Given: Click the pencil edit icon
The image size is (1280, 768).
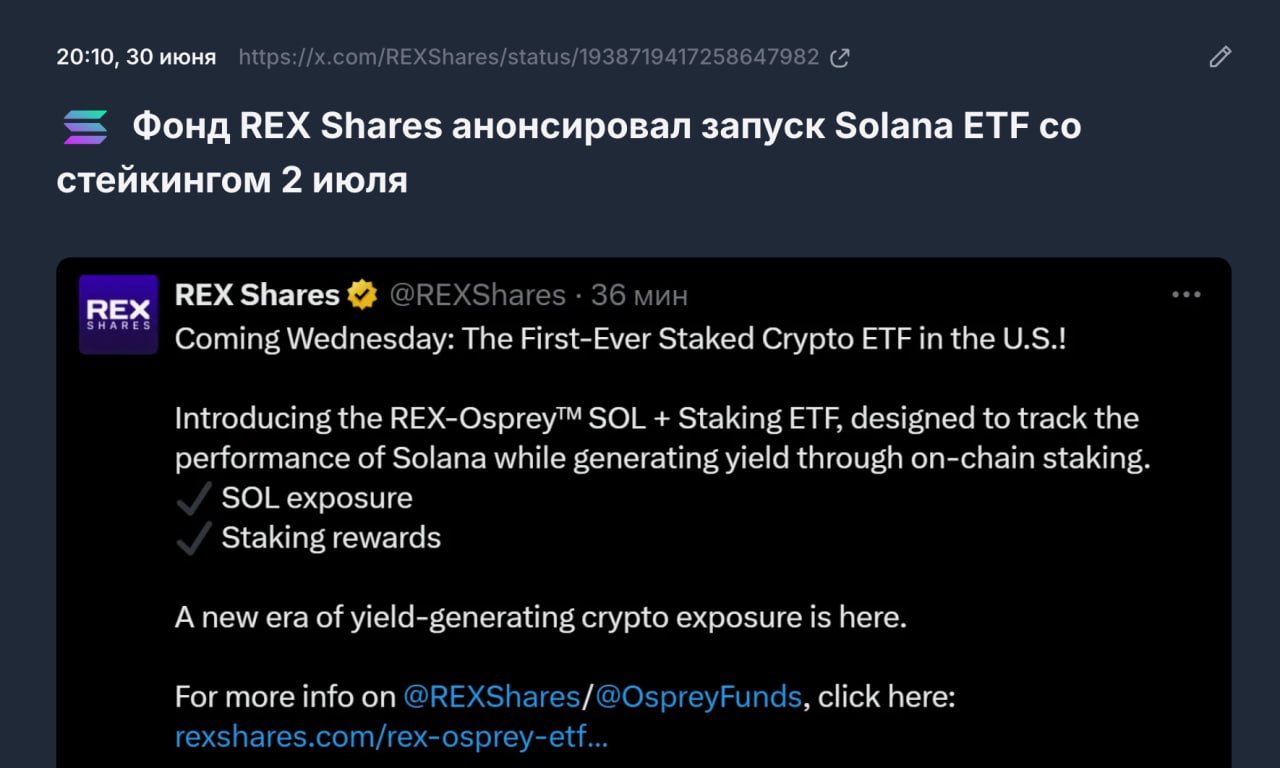Looking at the screenshot, I should [1220, 57].
